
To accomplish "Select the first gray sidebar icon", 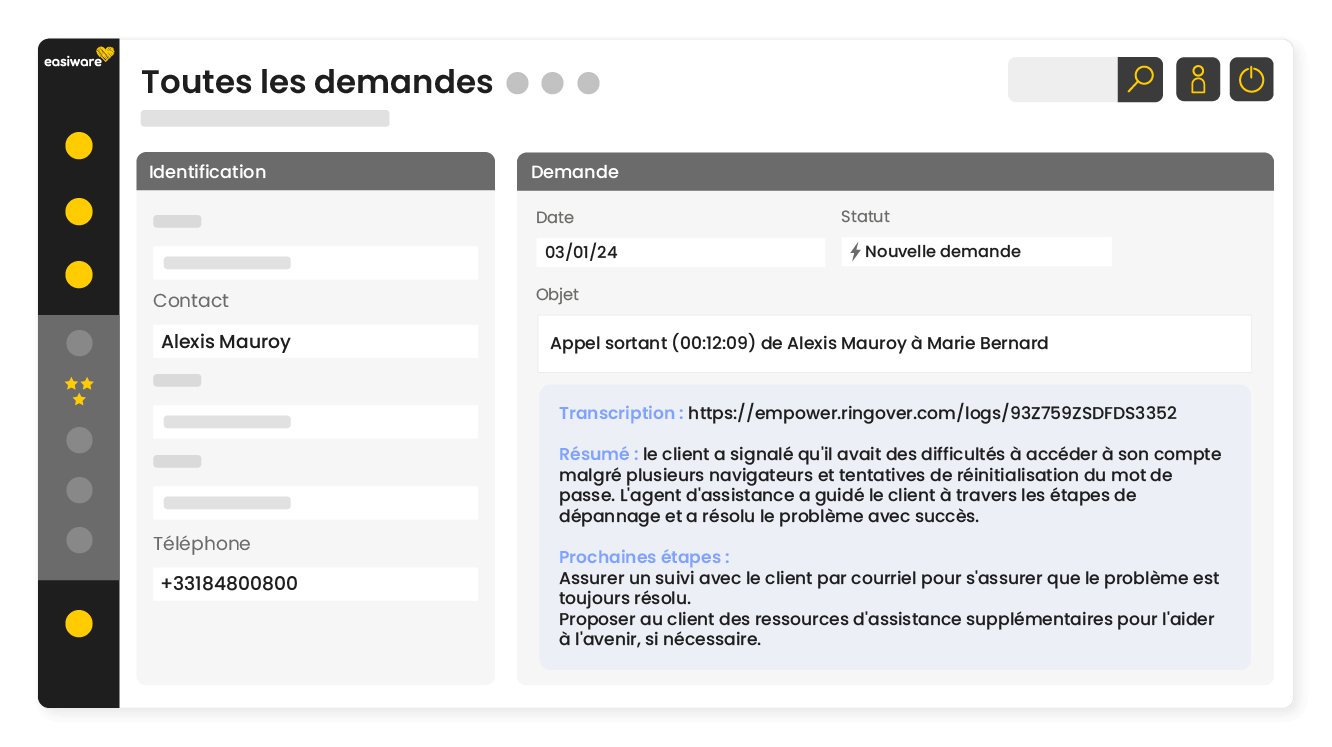I will (78, 342).
